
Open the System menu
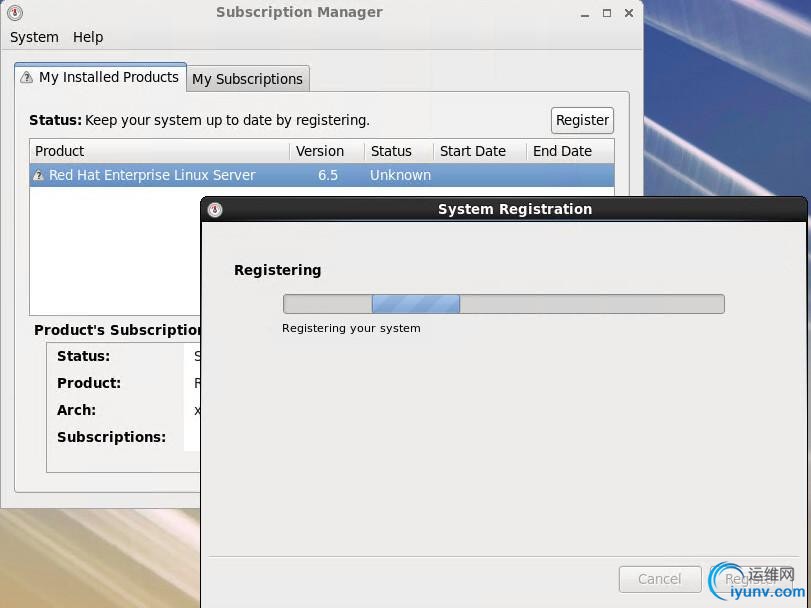pos(34,37)
